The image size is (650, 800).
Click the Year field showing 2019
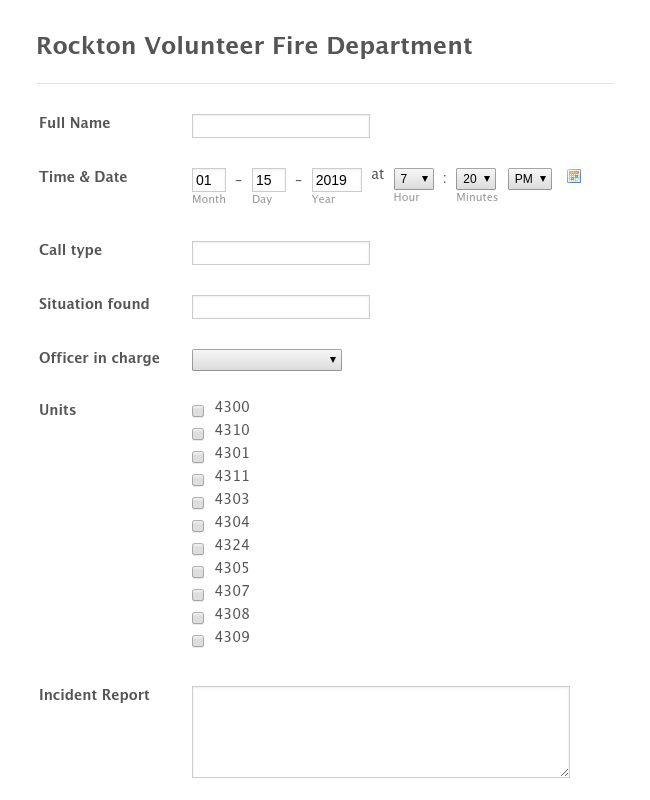(x=337, y=180)
